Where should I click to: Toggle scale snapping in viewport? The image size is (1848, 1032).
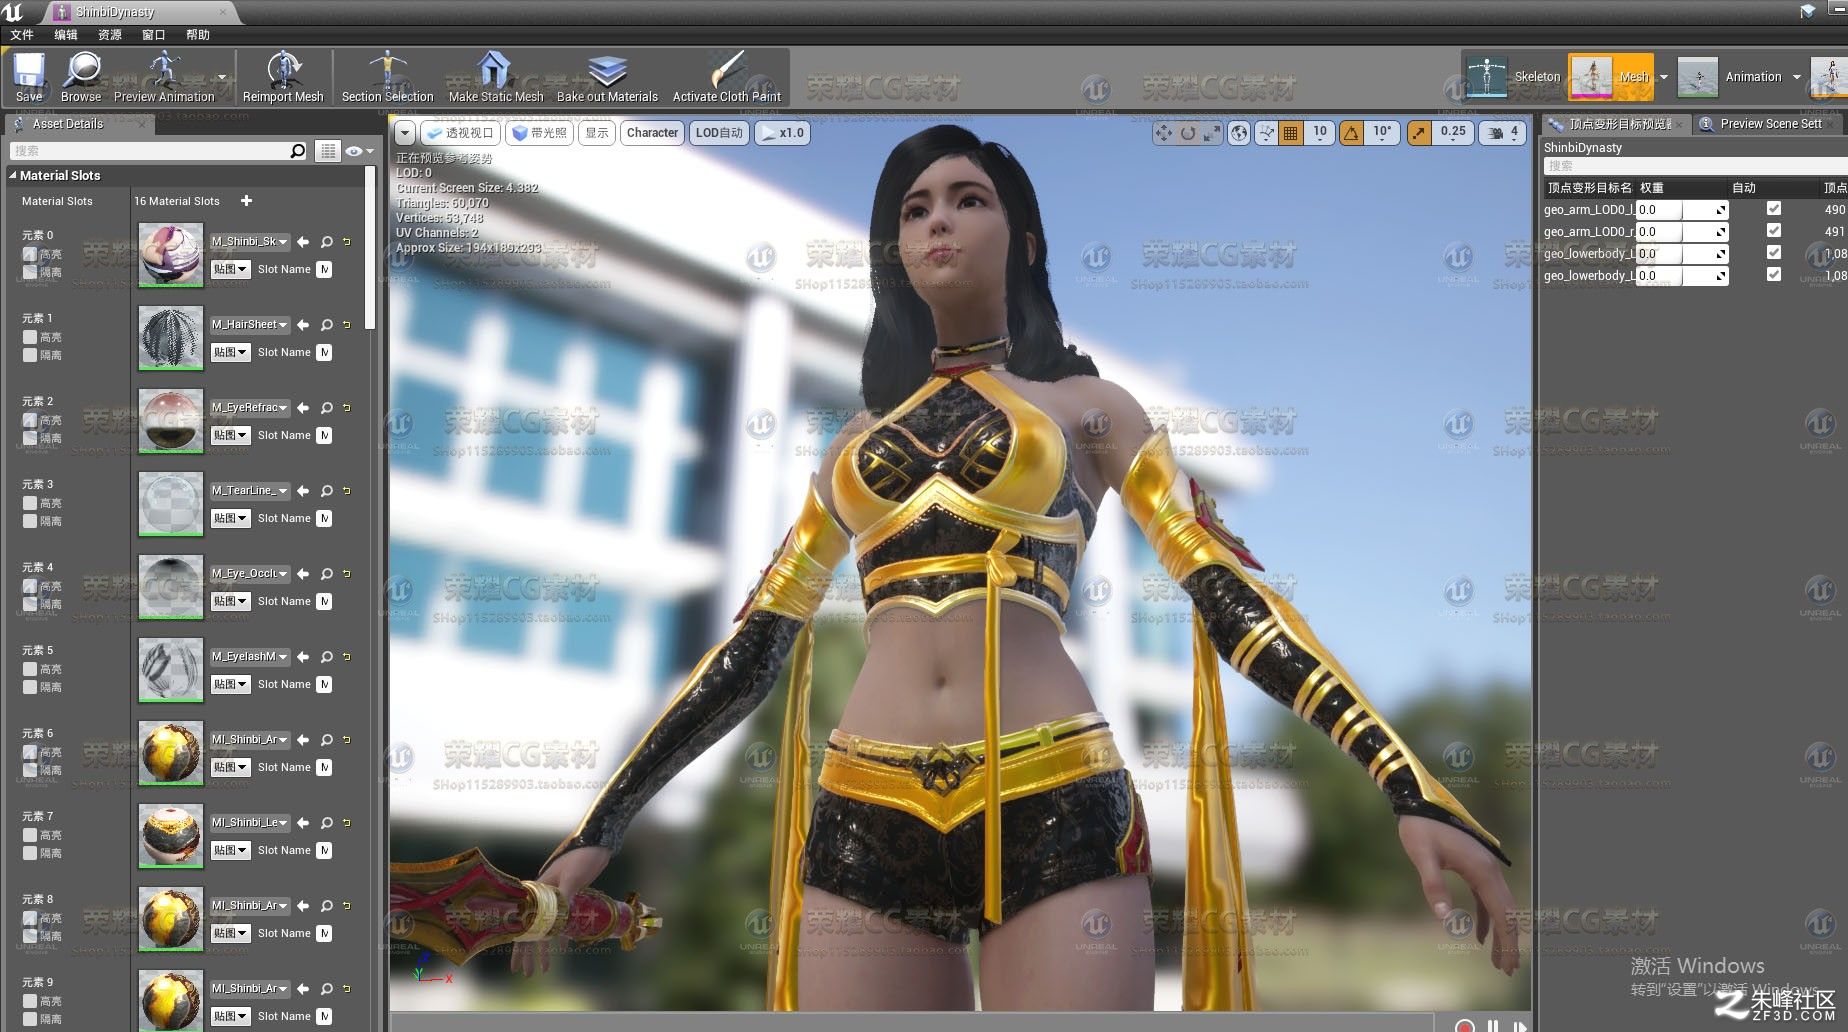click(1419, 132)
